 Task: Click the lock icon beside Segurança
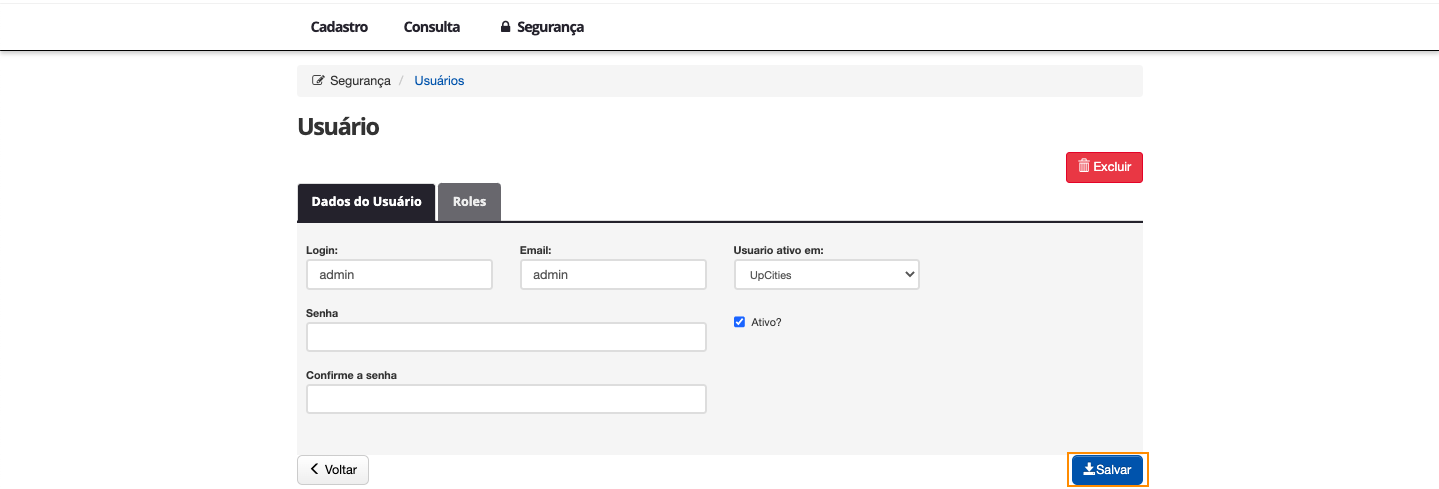click(x=506, y=27)
